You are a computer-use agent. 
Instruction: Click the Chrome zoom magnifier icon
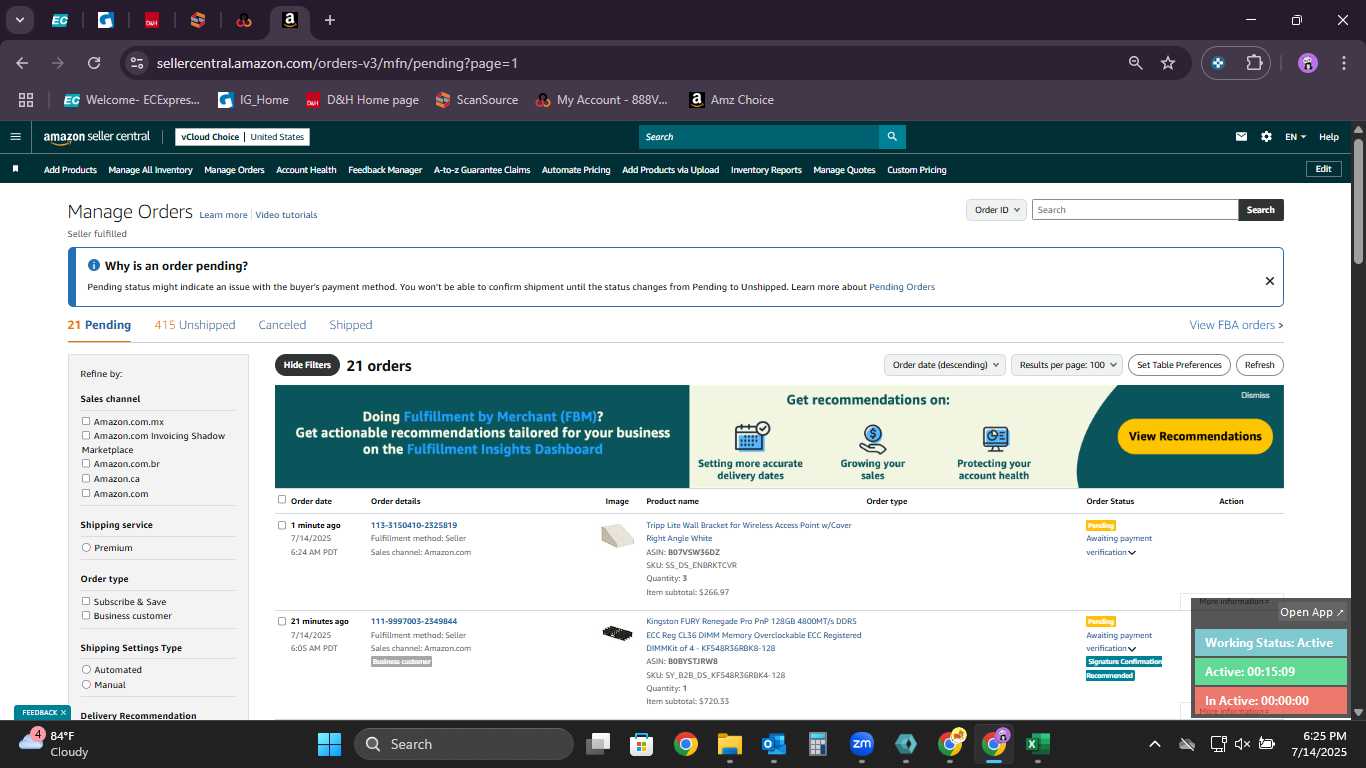click(x=1135, y=63)
